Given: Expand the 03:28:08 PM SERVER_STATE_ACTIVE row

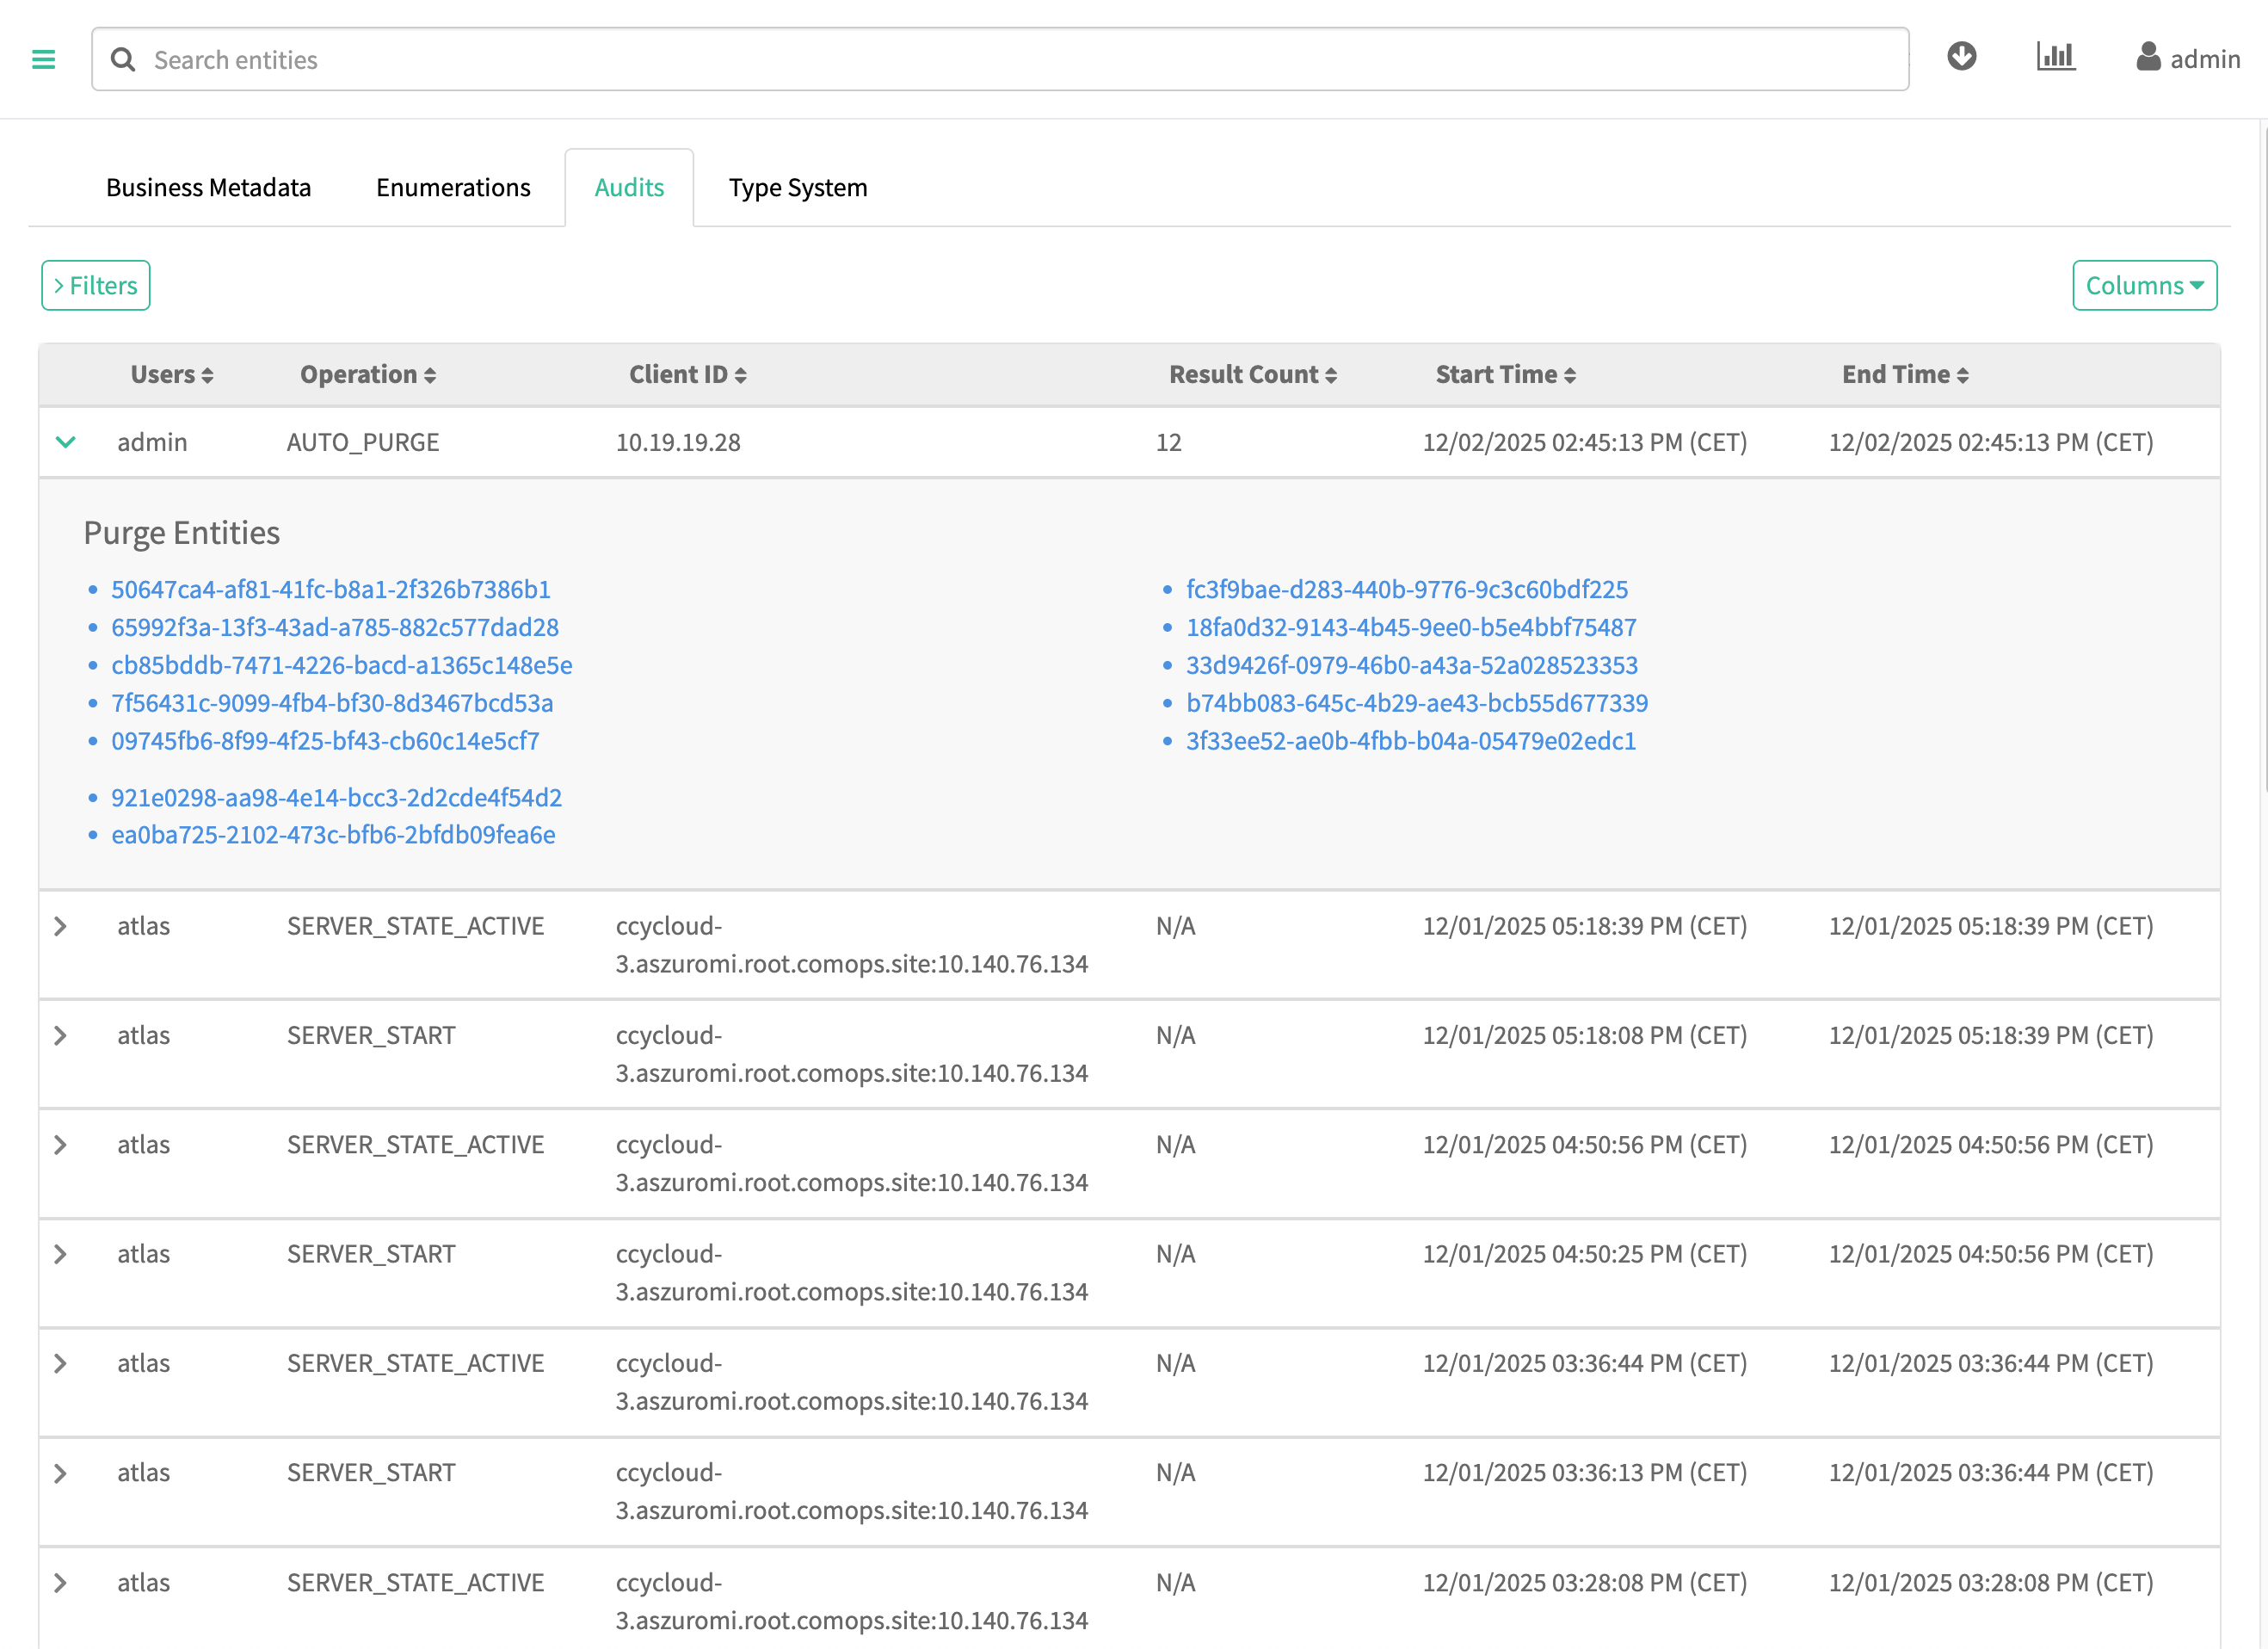Looking at the screenshot, I should [61, 1582].
